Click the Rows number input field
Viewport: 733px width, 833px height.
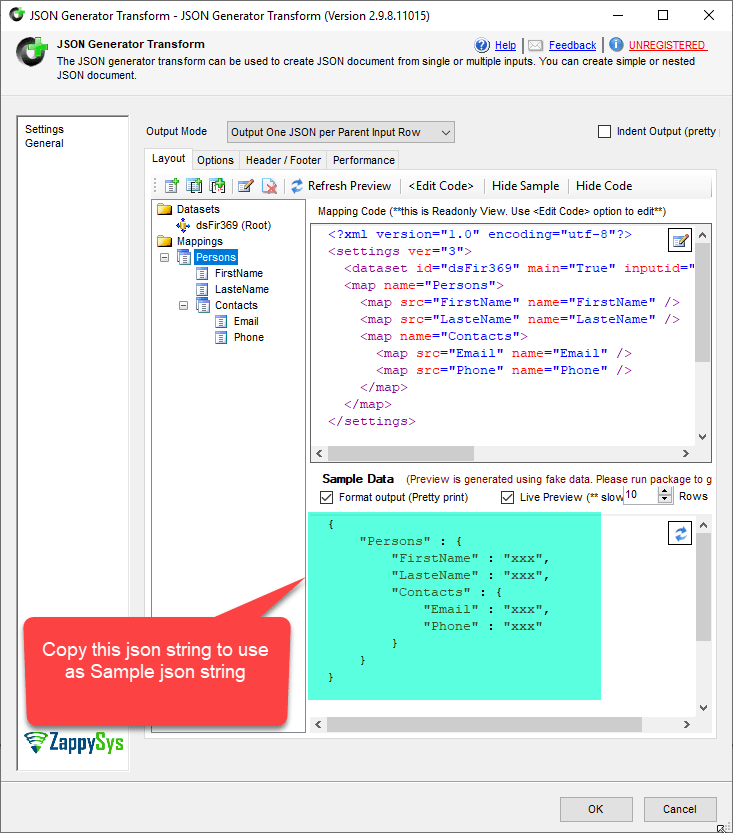641,495
